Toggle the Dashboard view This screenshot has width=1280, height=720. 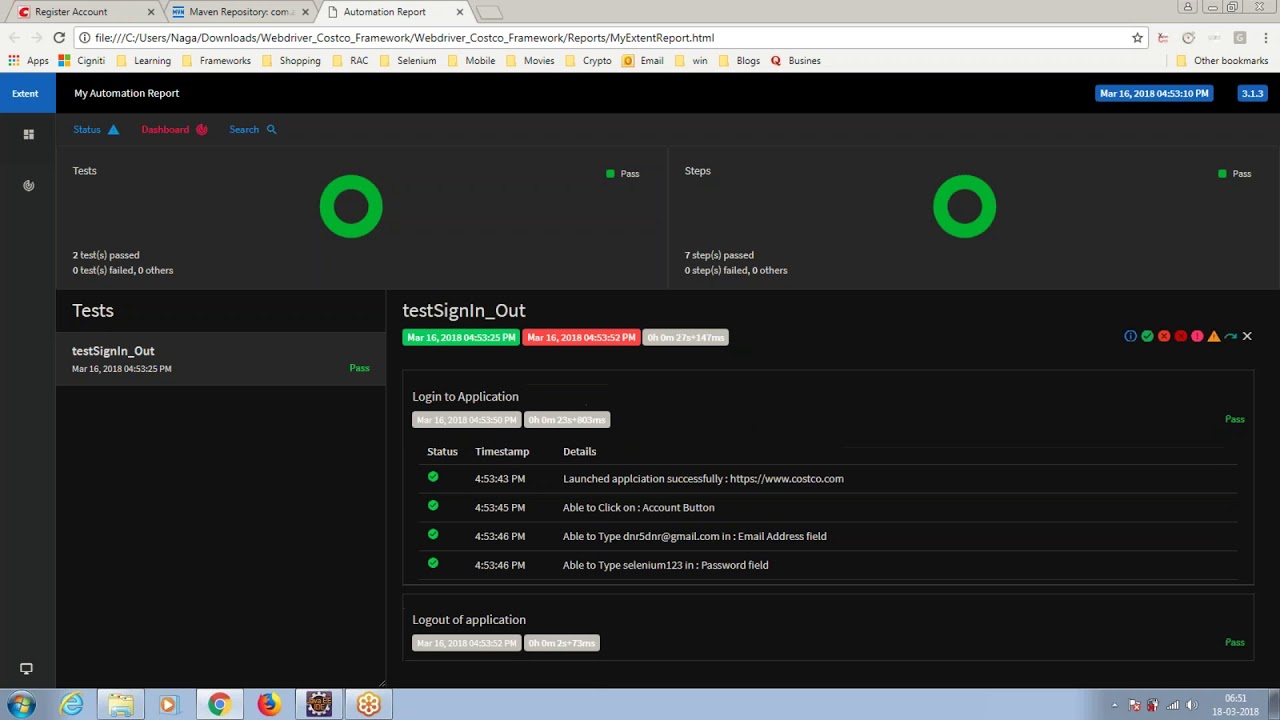(x=174, y=129)
